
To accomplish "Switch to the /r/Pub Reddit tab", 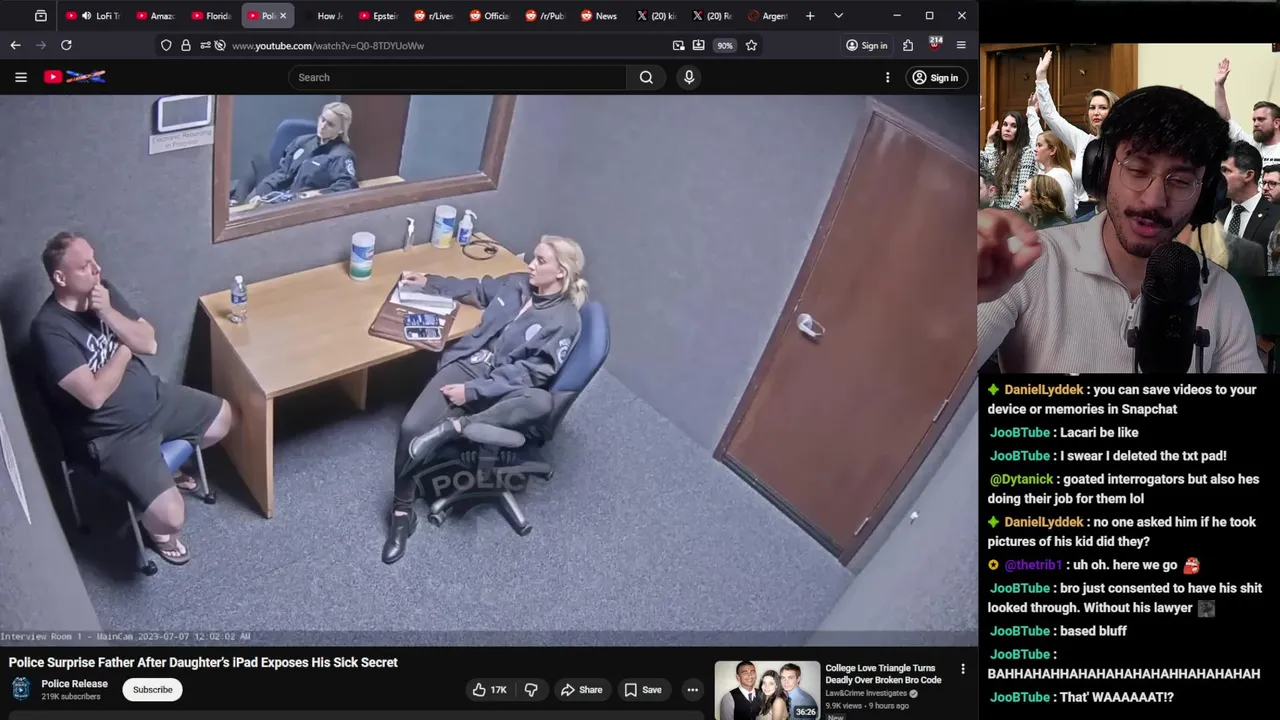I will coord(545,16).
